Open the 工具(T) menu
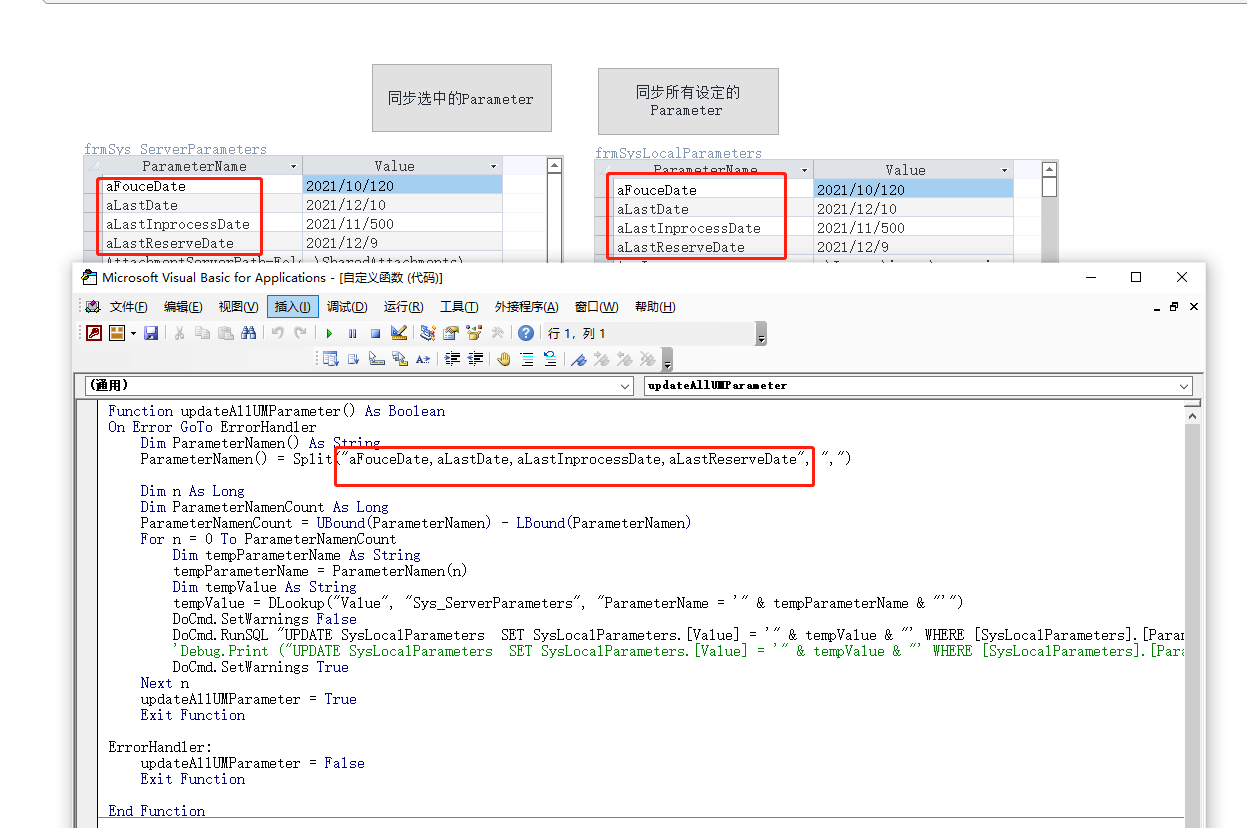 coord(459,307)
